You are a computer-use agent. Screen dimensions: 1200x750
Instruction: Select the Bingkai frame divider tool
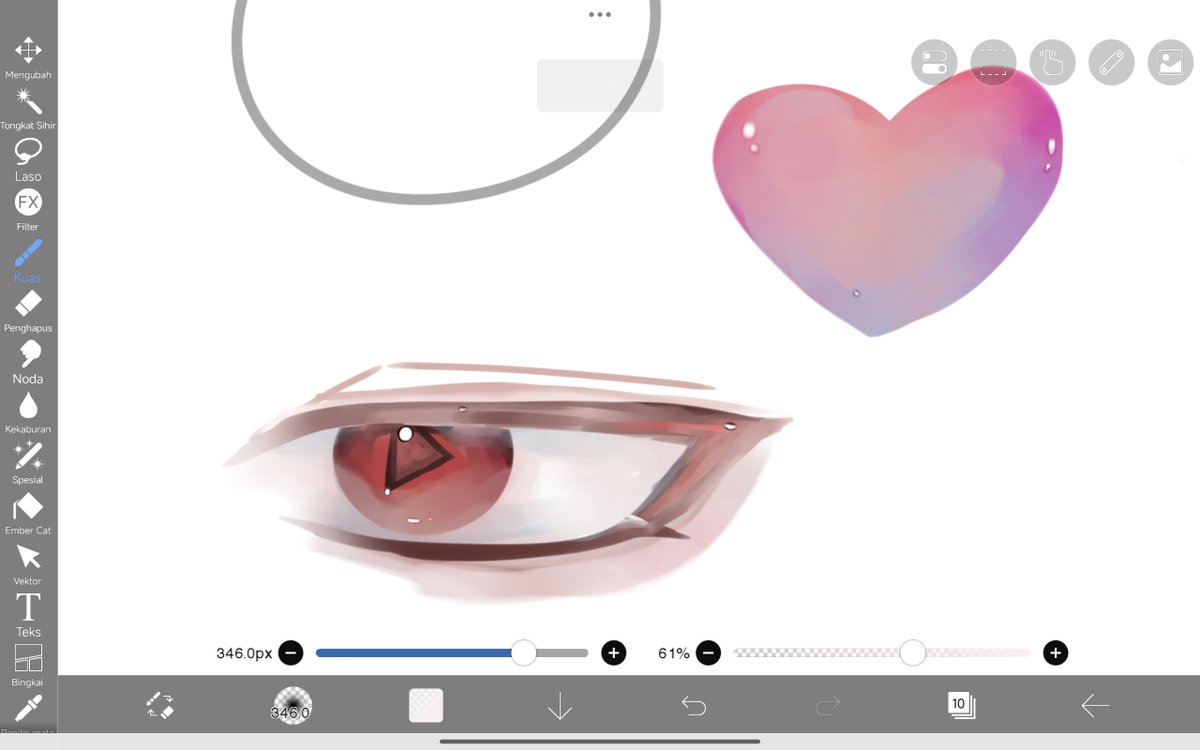point(28,665)
